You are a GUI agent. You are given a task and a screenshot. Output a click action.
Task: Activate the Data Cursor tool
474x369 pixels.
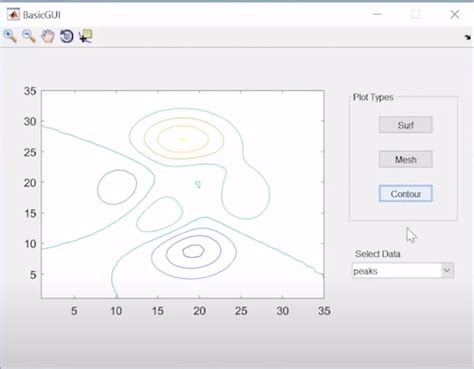tap(85, 36)
